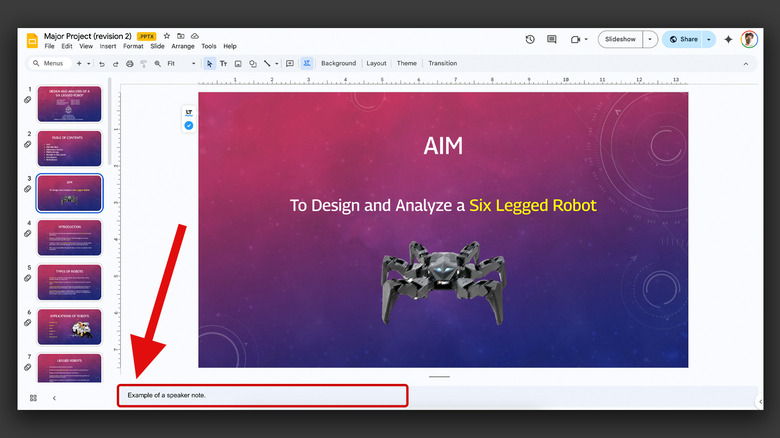The width and height of the screenshot is (780, 438).
Task: Select slide 2 Table of Contents thumbnail
Action: 69,148
